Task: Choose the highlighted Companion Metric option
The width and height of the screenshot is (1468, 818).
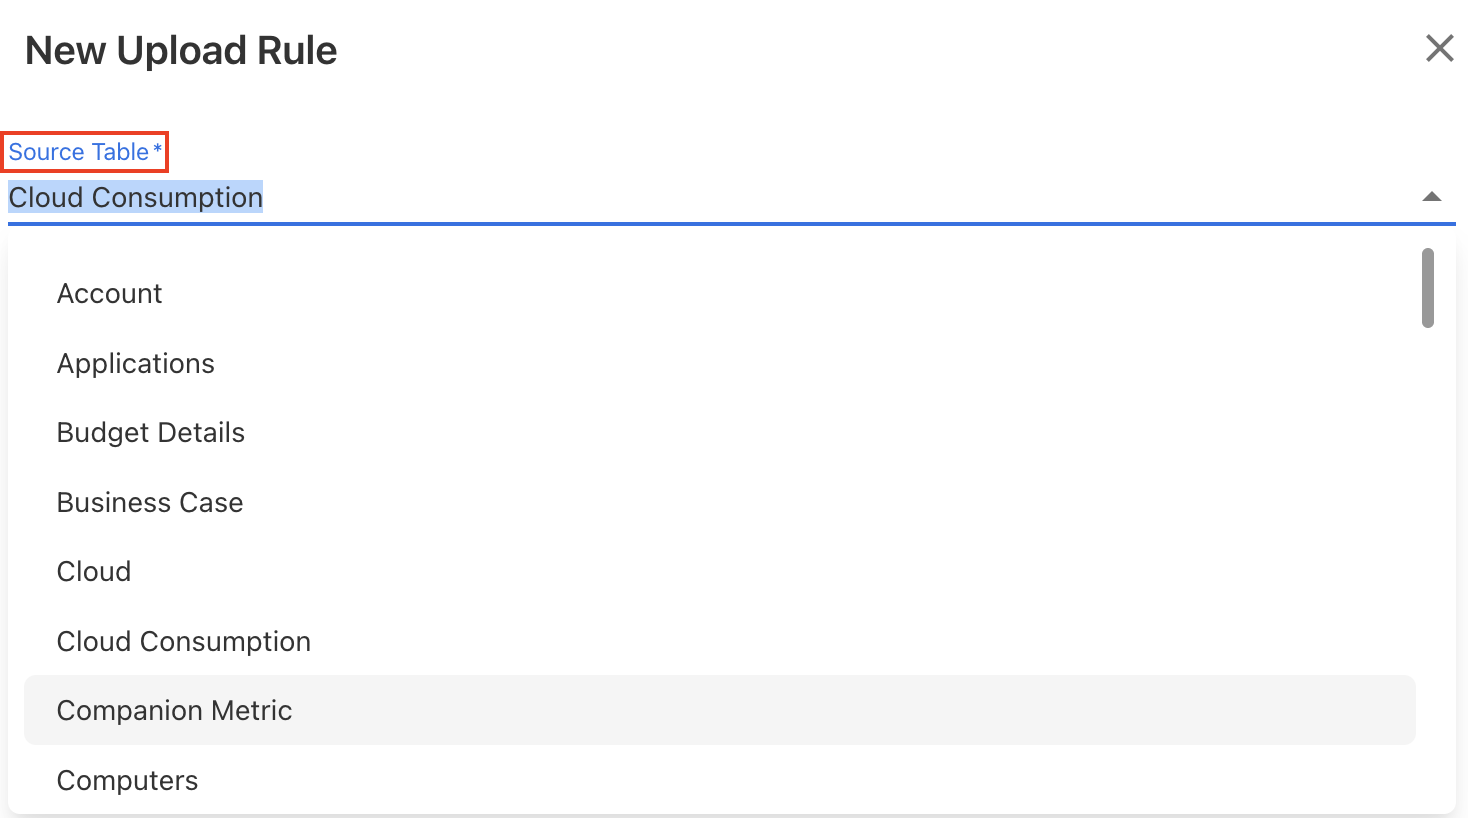Action: (x=174, y=711)
